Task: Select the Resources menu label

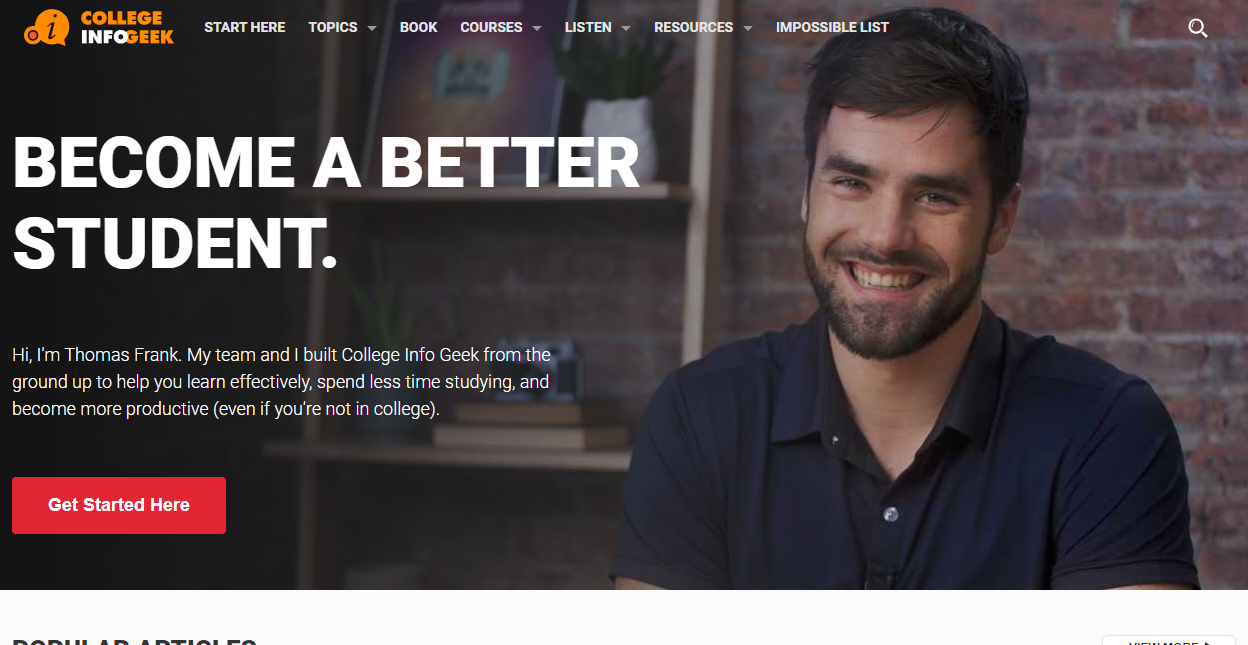Action: pos(694,27)
